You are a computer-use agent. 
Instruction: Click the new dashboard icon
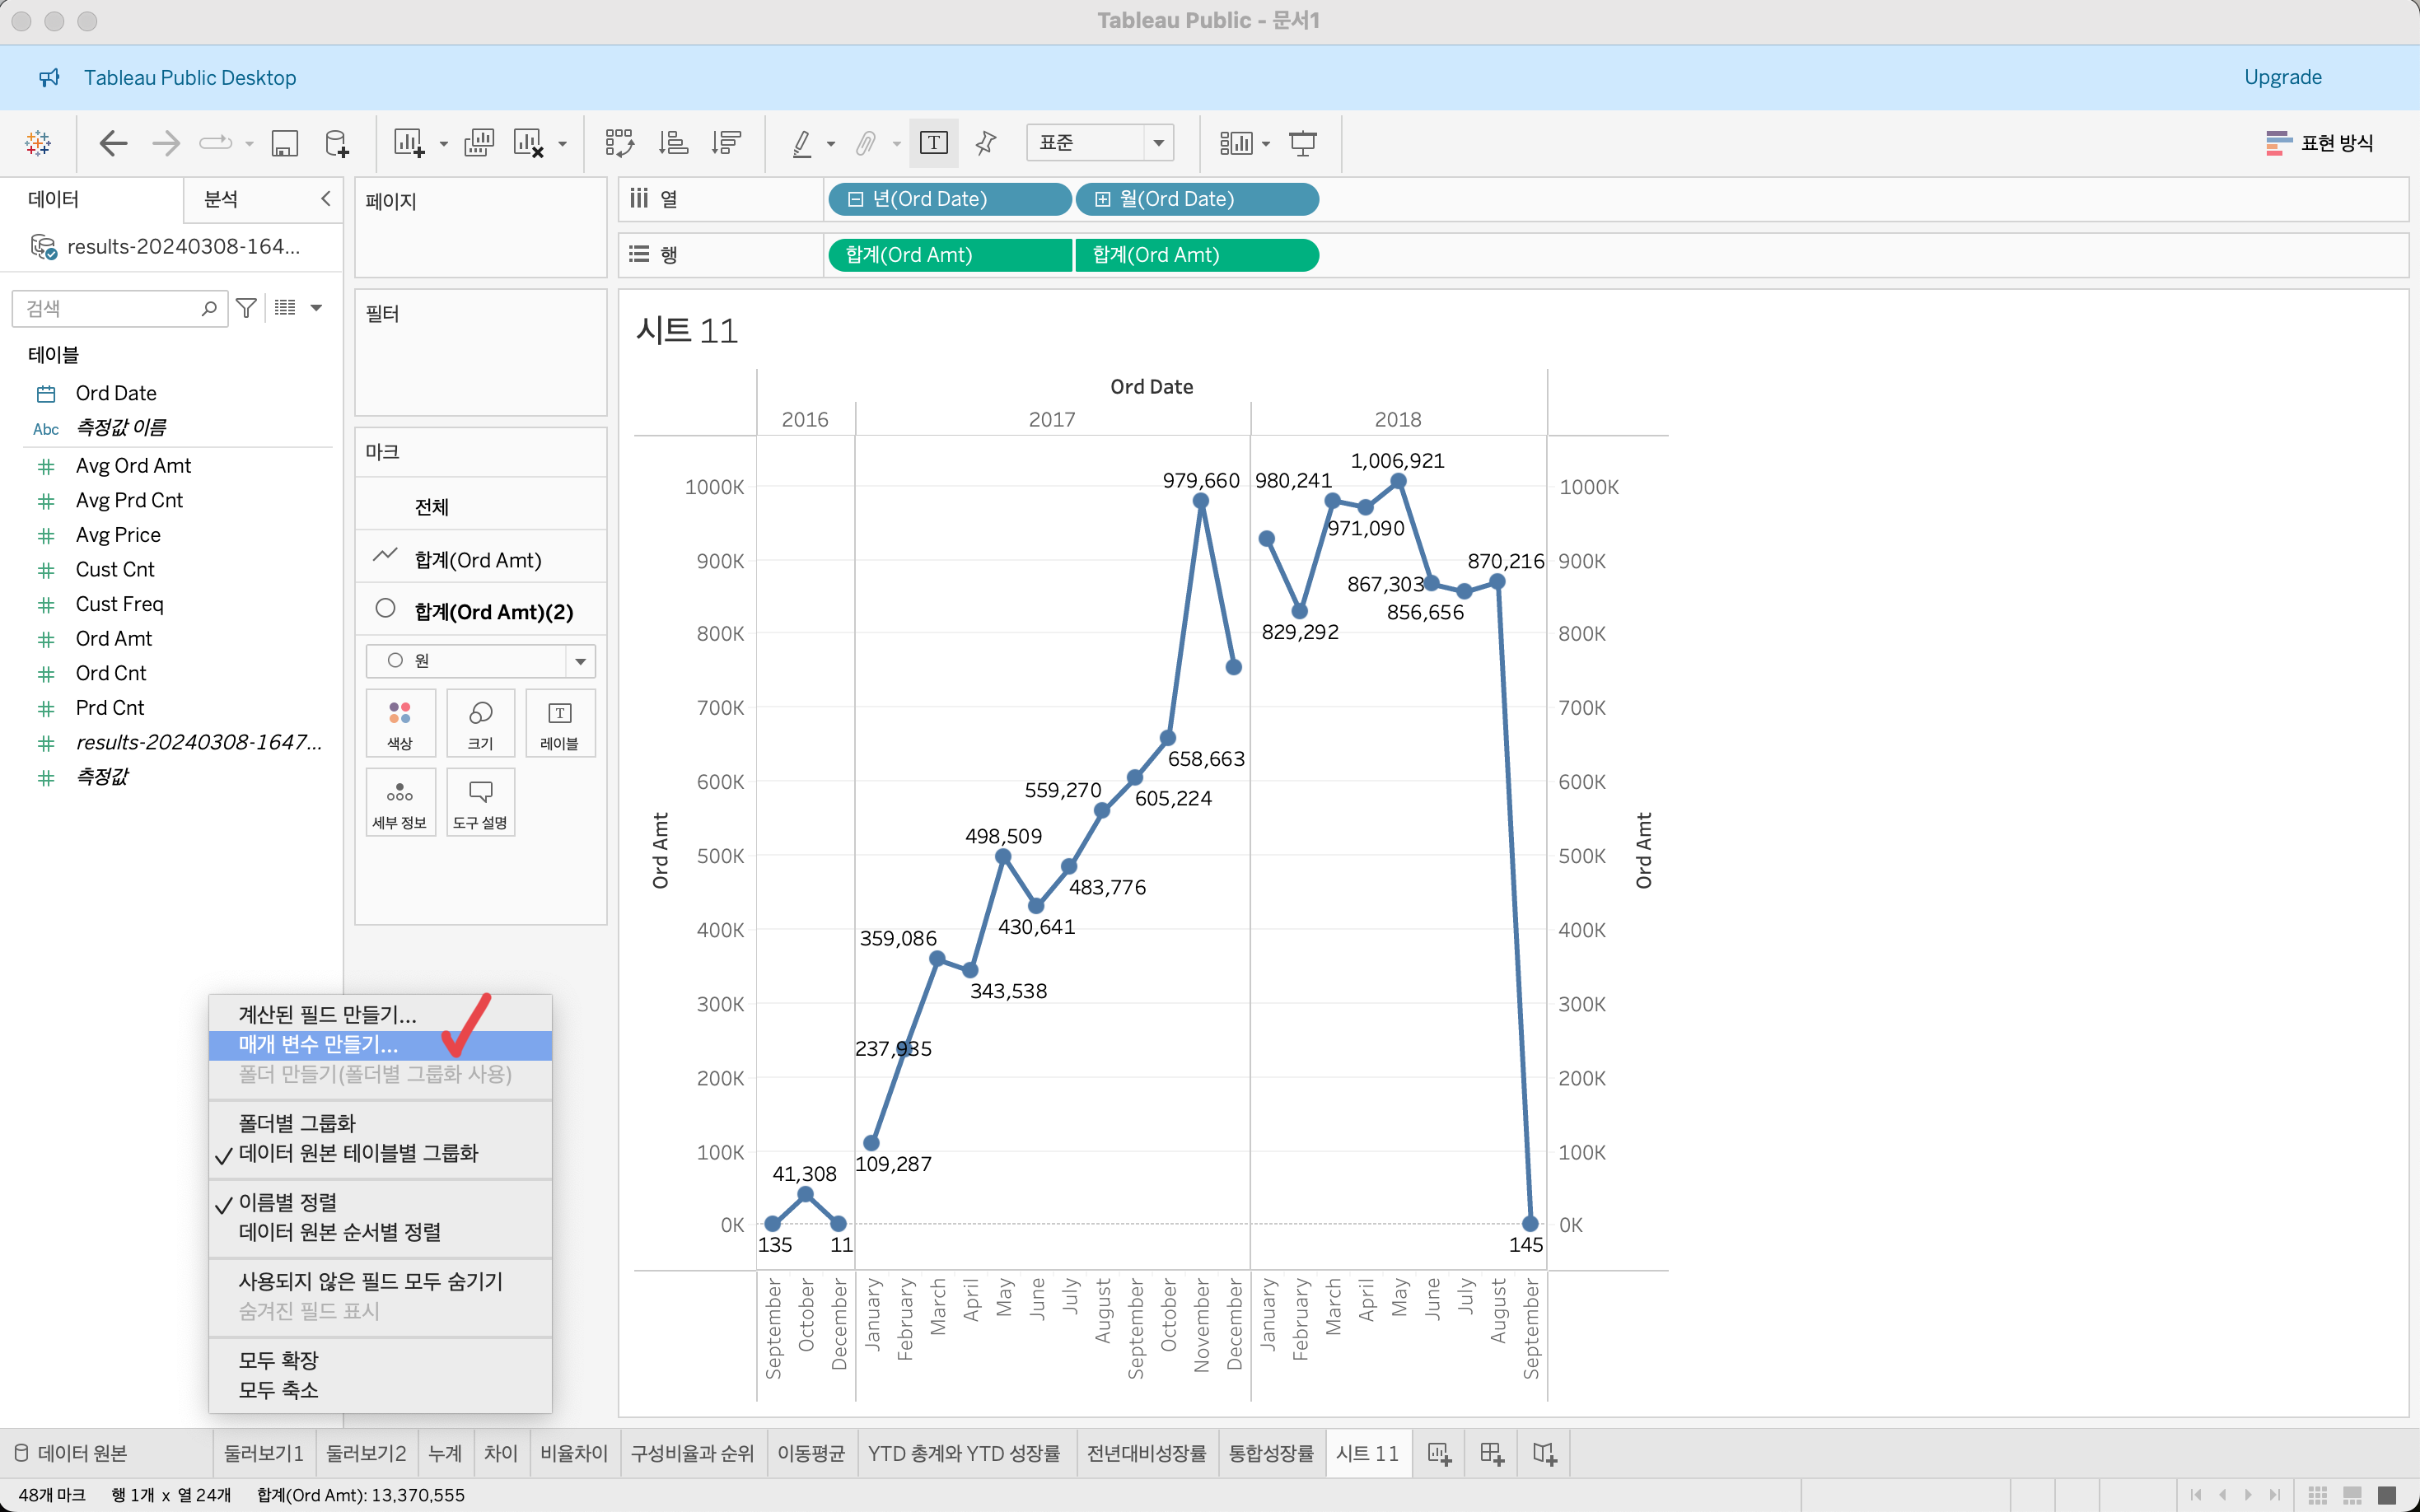point(1492,1454)
